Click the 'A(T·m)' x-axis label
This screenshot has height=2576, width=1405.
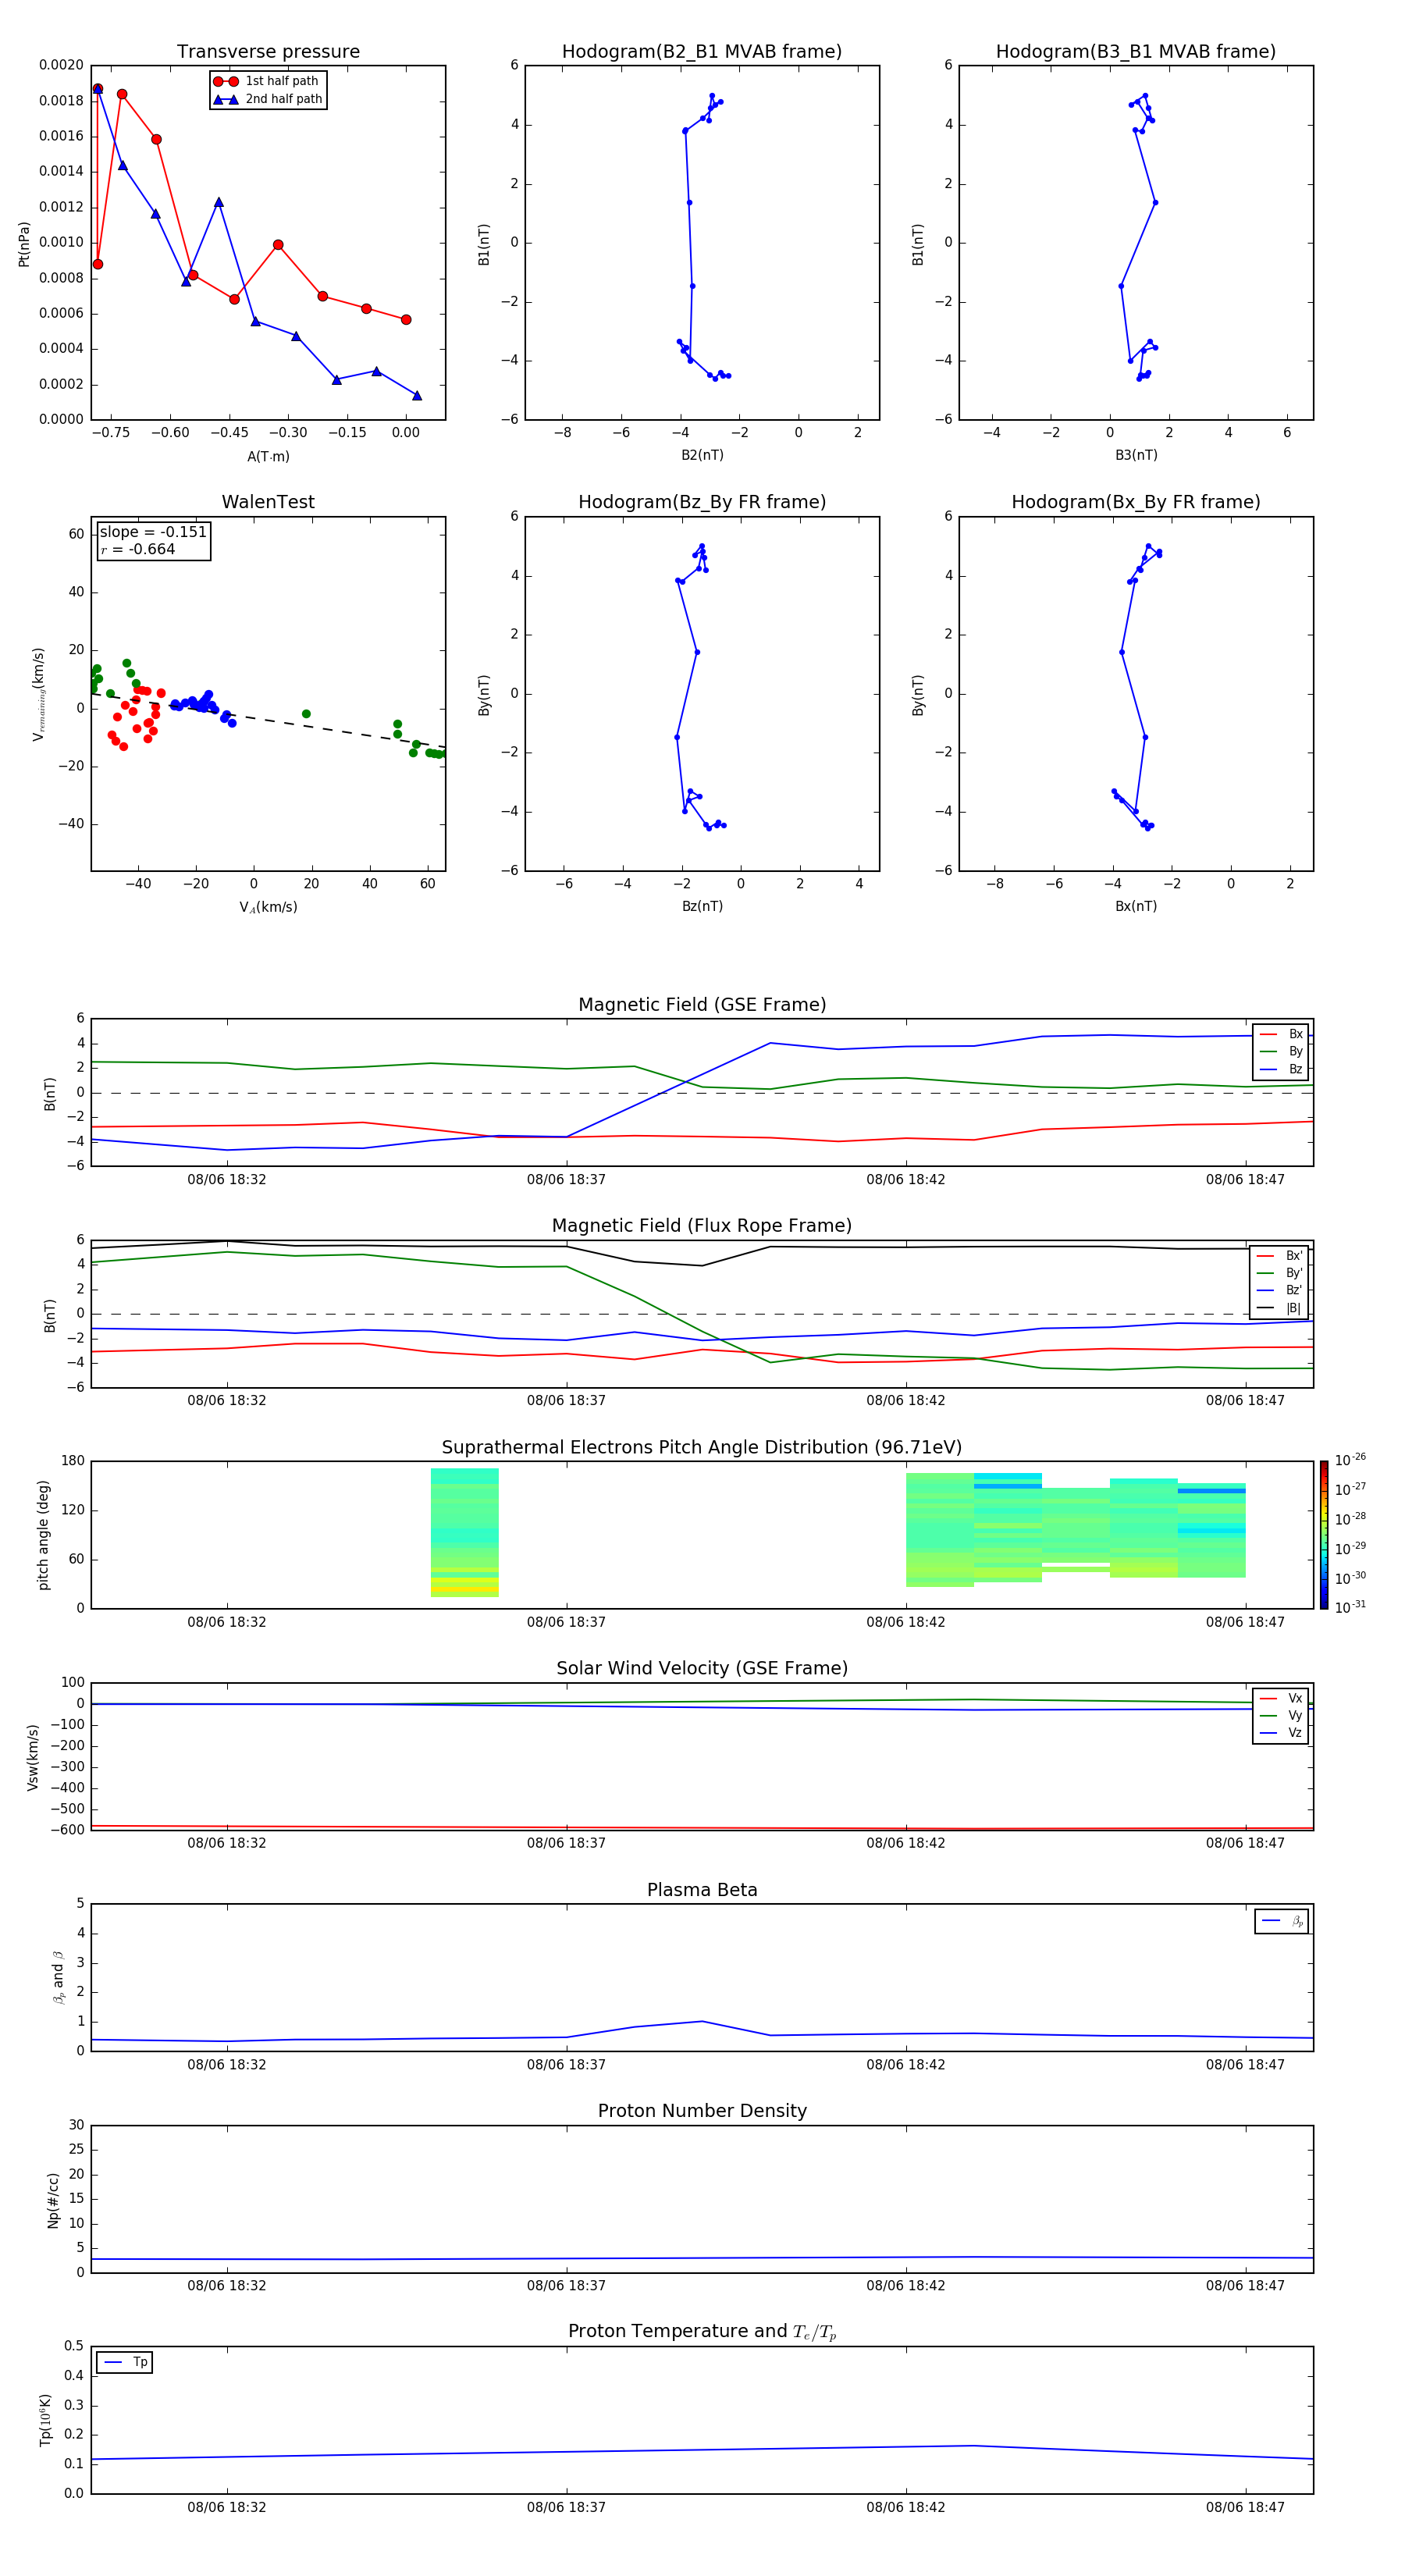point(268,457)
